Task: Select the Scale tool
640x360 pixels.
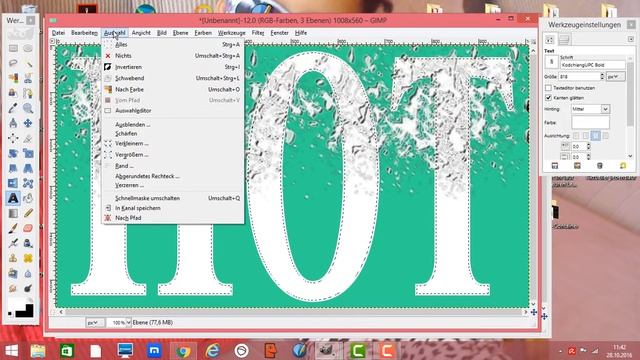Action: tap(28, 153)
